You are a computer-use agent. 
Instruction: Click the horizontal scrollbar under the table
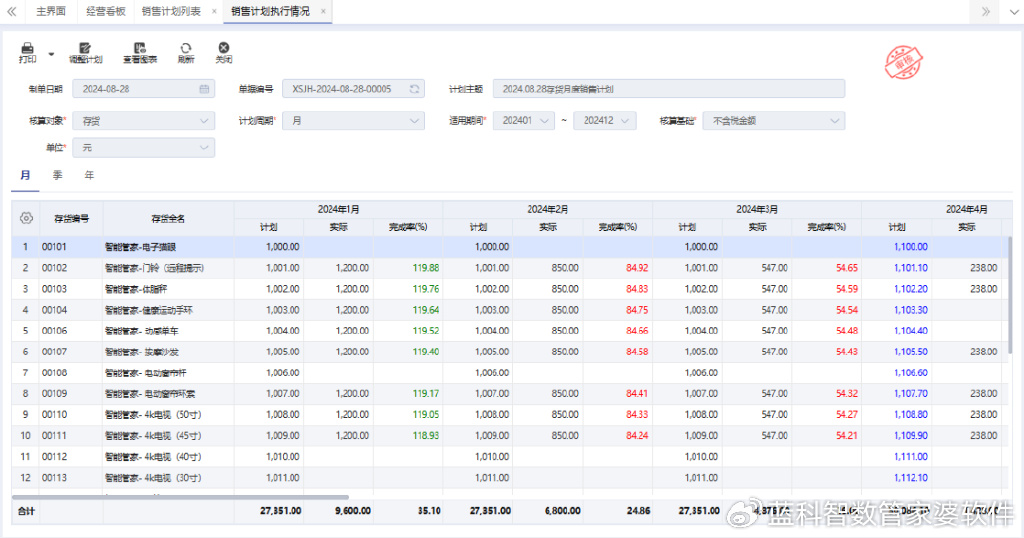(180, 497)
